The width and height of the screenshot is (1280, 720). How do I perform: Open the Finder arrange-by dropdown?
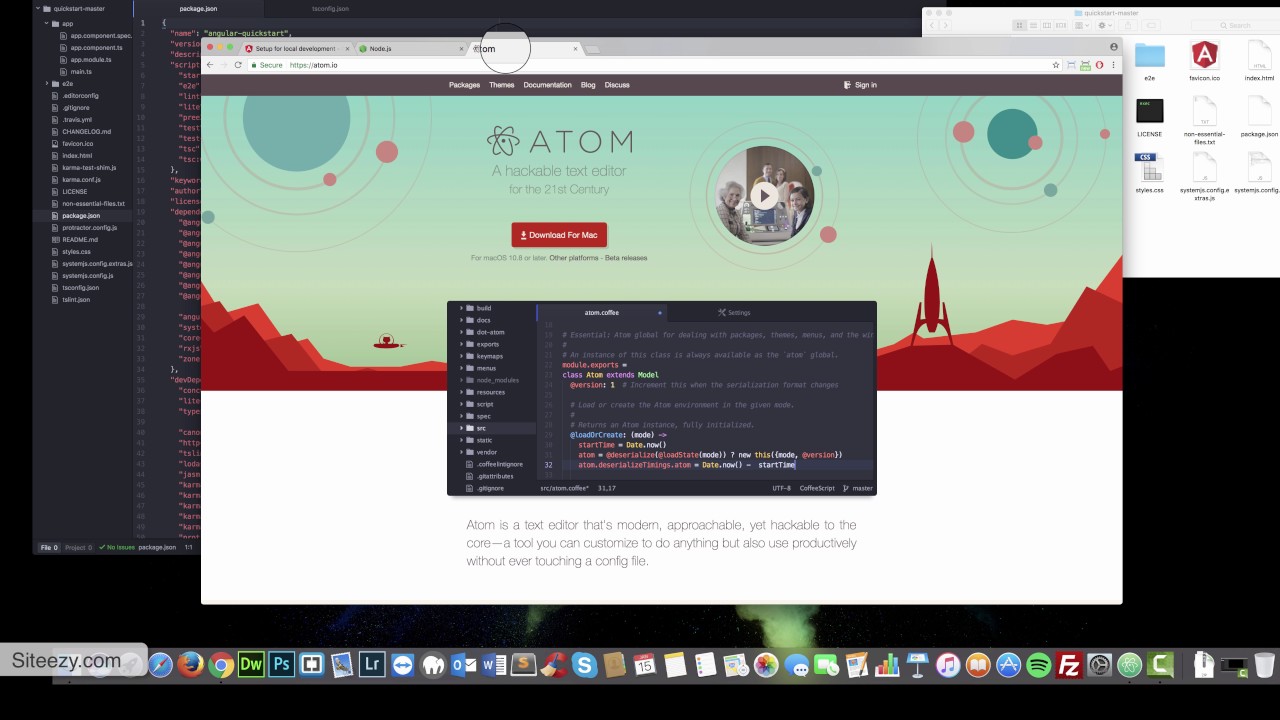[x=1083, y=25]
